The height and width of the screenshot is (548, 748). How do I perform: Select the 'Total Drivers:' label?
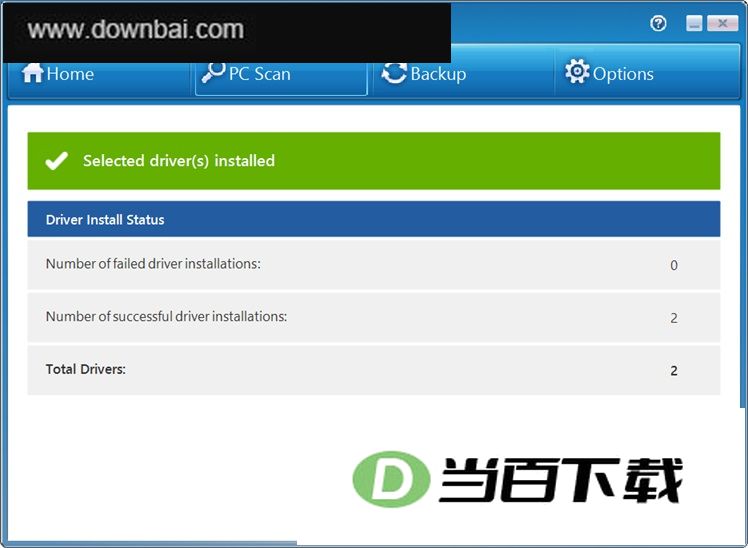pos(86,369)
